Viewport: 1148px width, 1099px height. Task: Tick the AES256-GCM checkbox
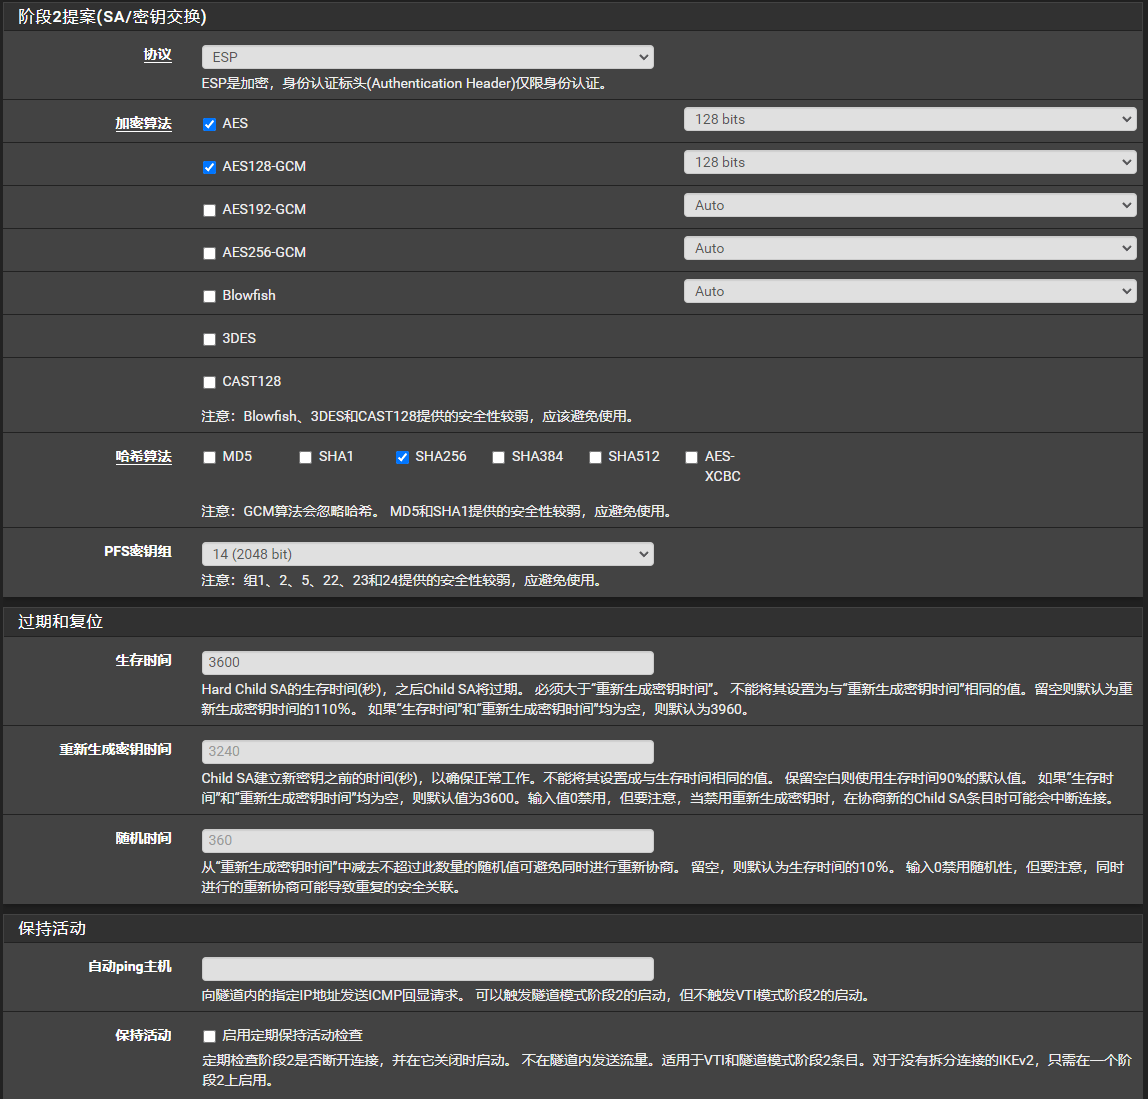209,253
